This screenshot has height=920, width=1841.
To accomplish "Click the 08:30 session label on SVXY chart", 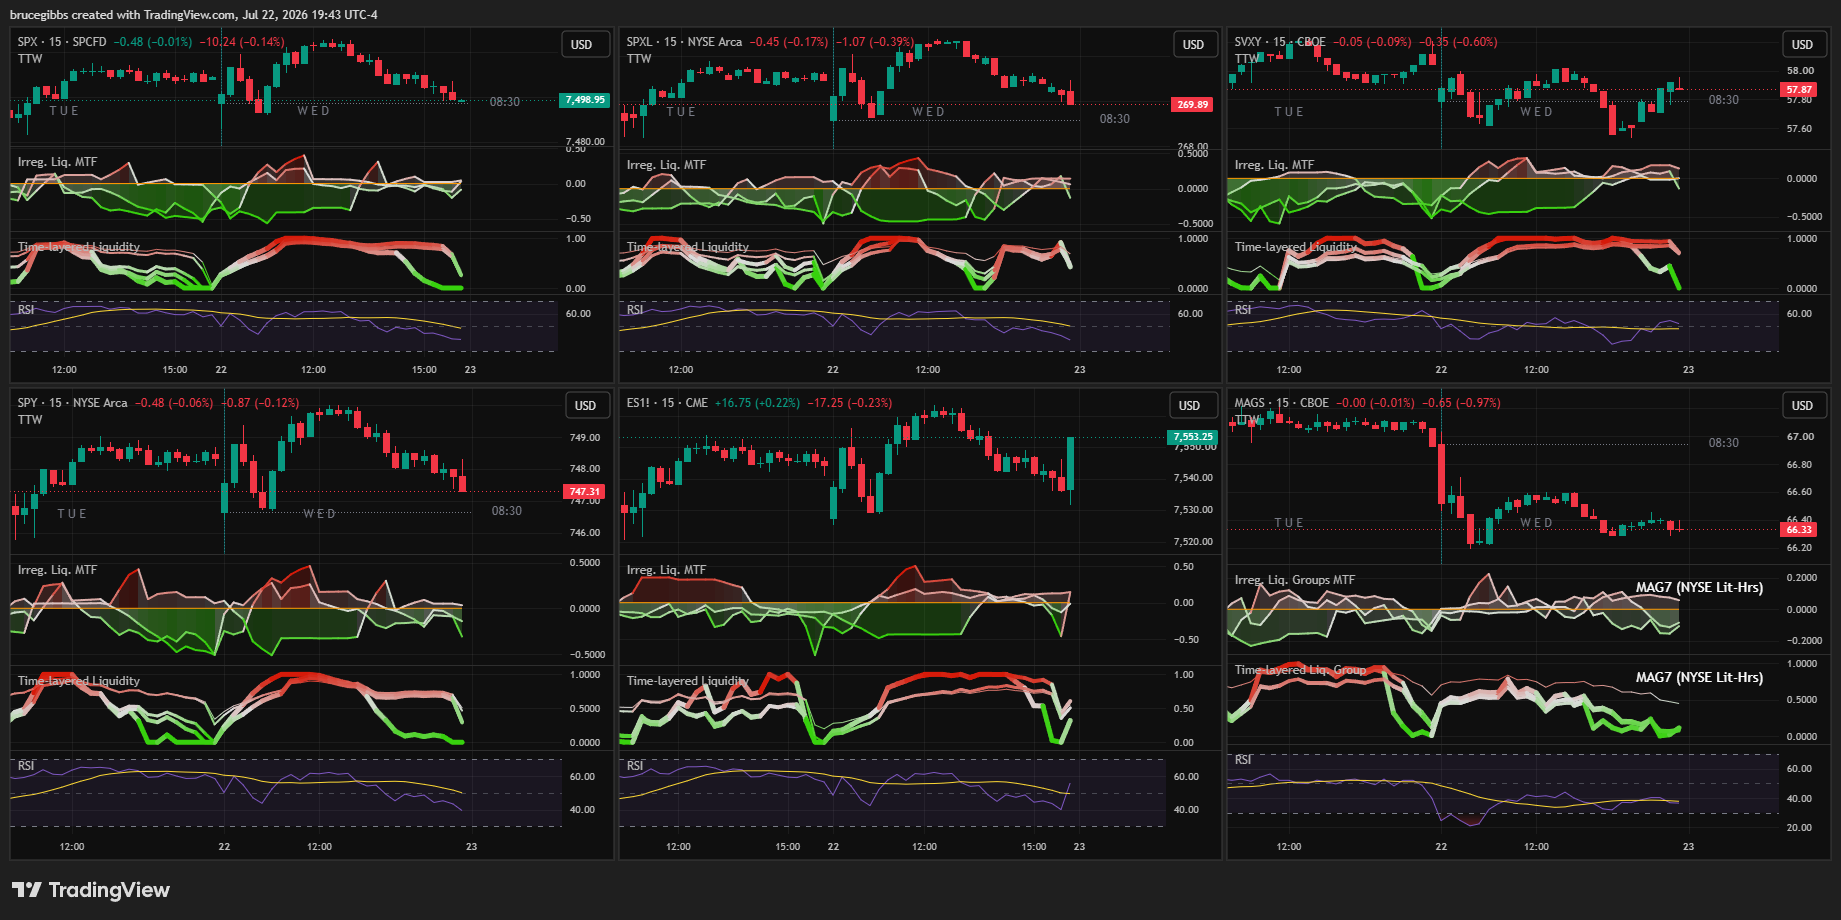I will point(1724,100).
